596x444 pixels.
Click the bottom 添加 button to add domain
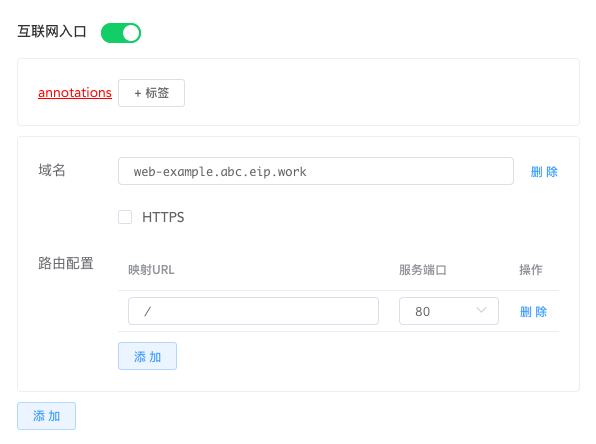click(x=46, y=416)
